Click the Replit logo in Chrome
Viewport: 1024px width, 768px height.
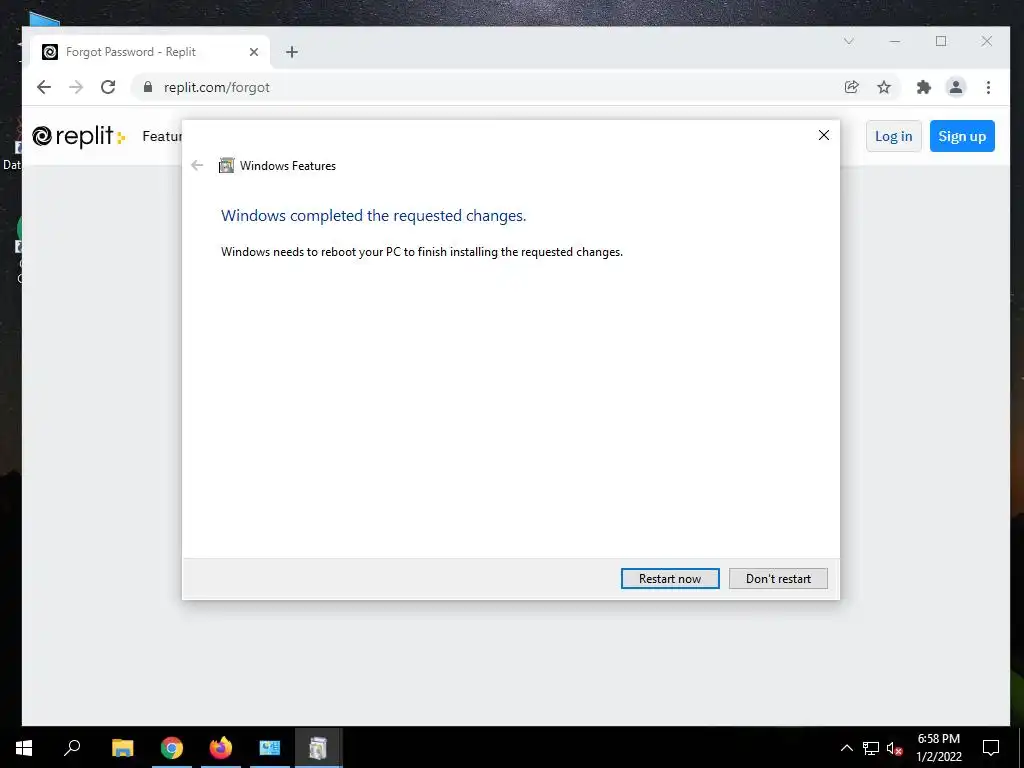tap(78, 136)
